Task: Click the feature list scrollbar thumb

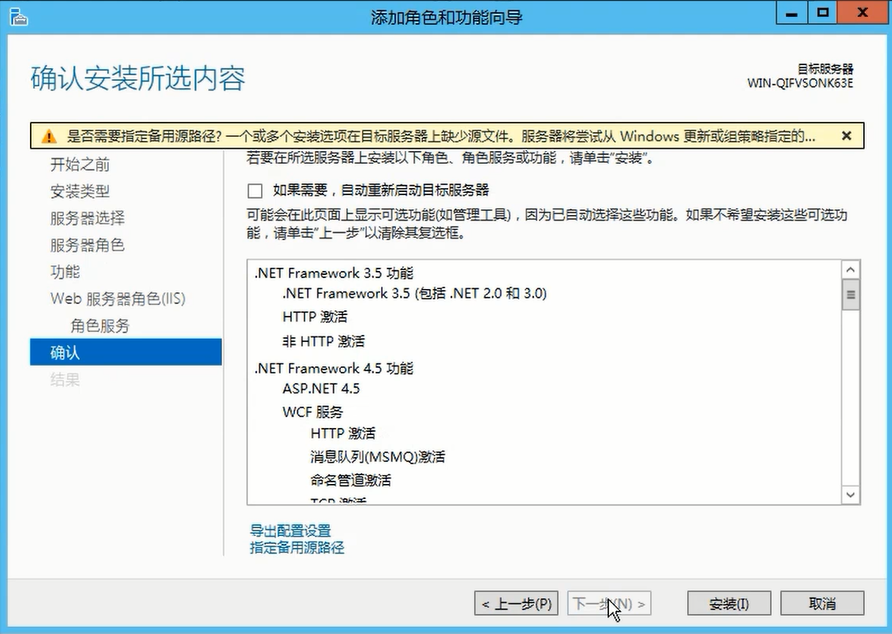Action: 850,295
